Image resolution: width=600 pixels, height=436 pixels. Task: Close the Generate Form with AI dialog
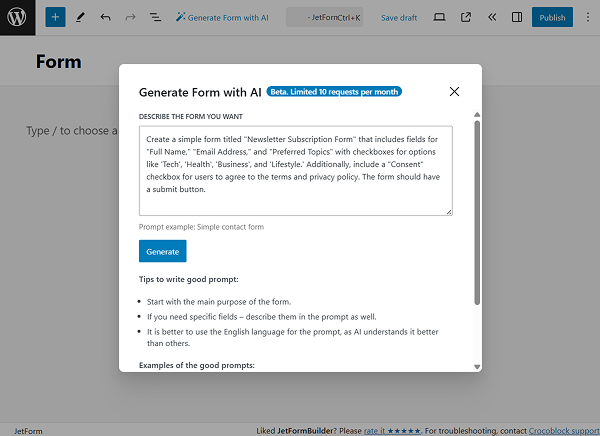point(454,91)
